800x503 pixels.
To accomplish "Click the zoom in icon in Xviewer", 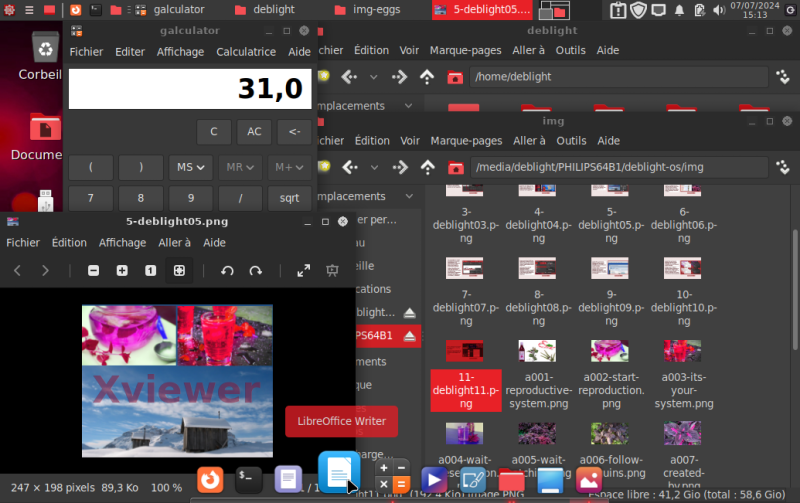I will coord(122,271).
